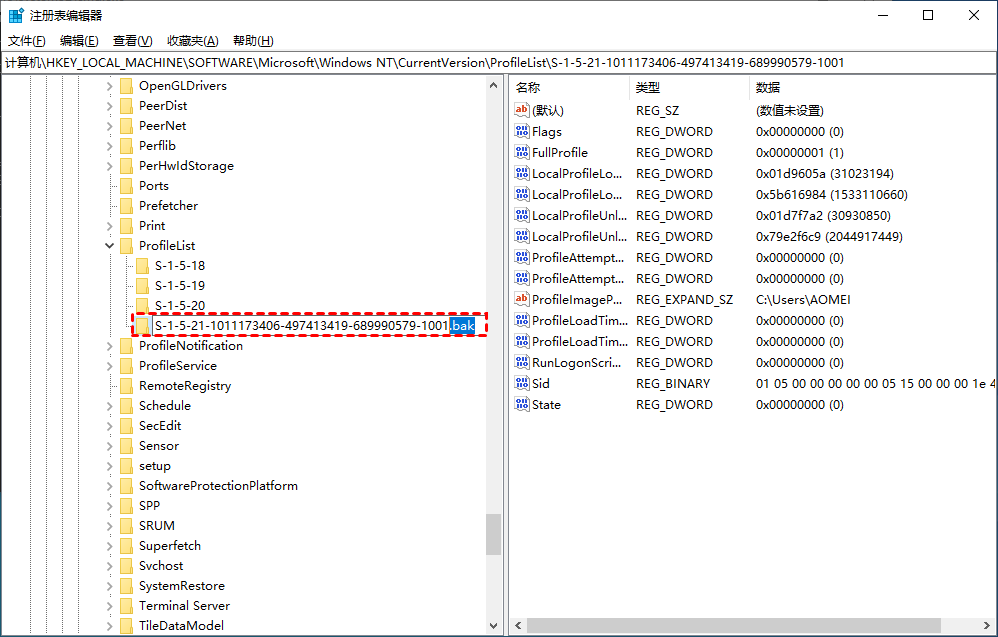998x637 pixels.
Task: Select the (数值未设置) data cell
Action: (x=790, y=110)
